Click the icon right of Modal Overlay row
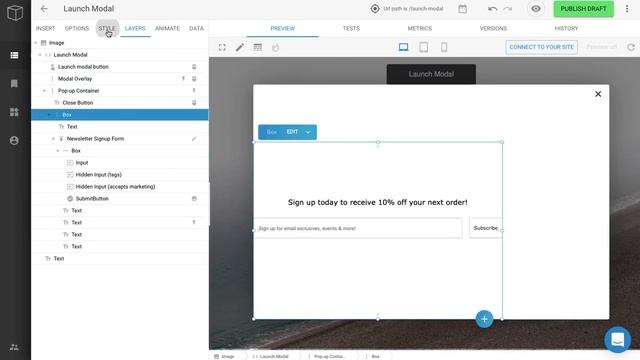This screenshot has height=360, width=640. pyautogui.click(x=194, y=78)
